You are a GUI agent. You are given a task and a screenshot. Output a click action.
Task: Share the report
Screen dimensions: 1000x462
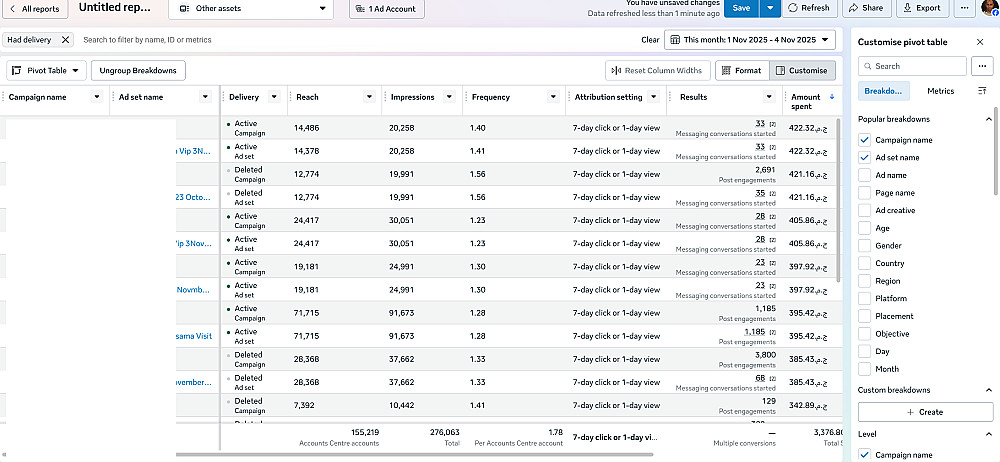(866, 8)
